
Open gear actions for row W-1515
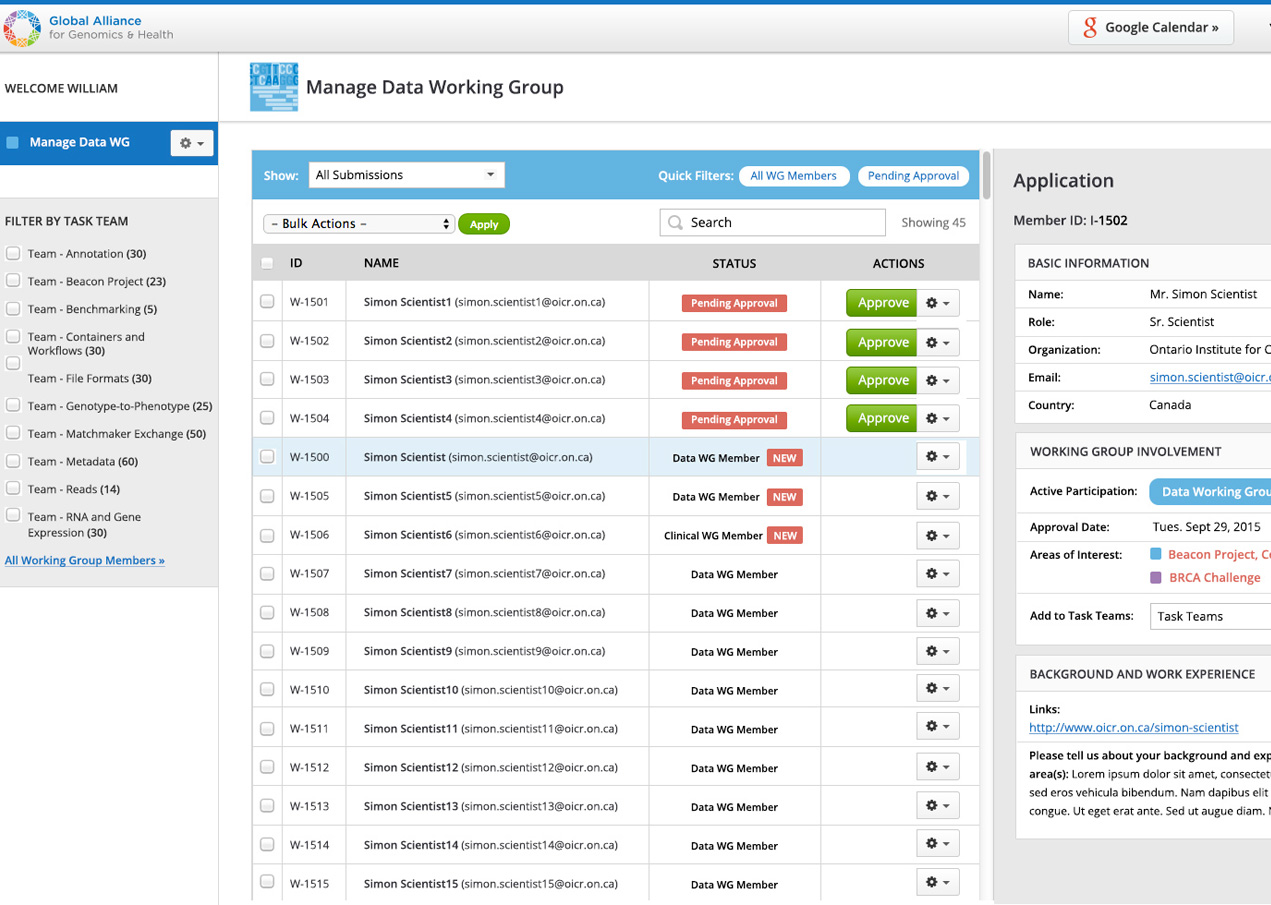[937, 883]
